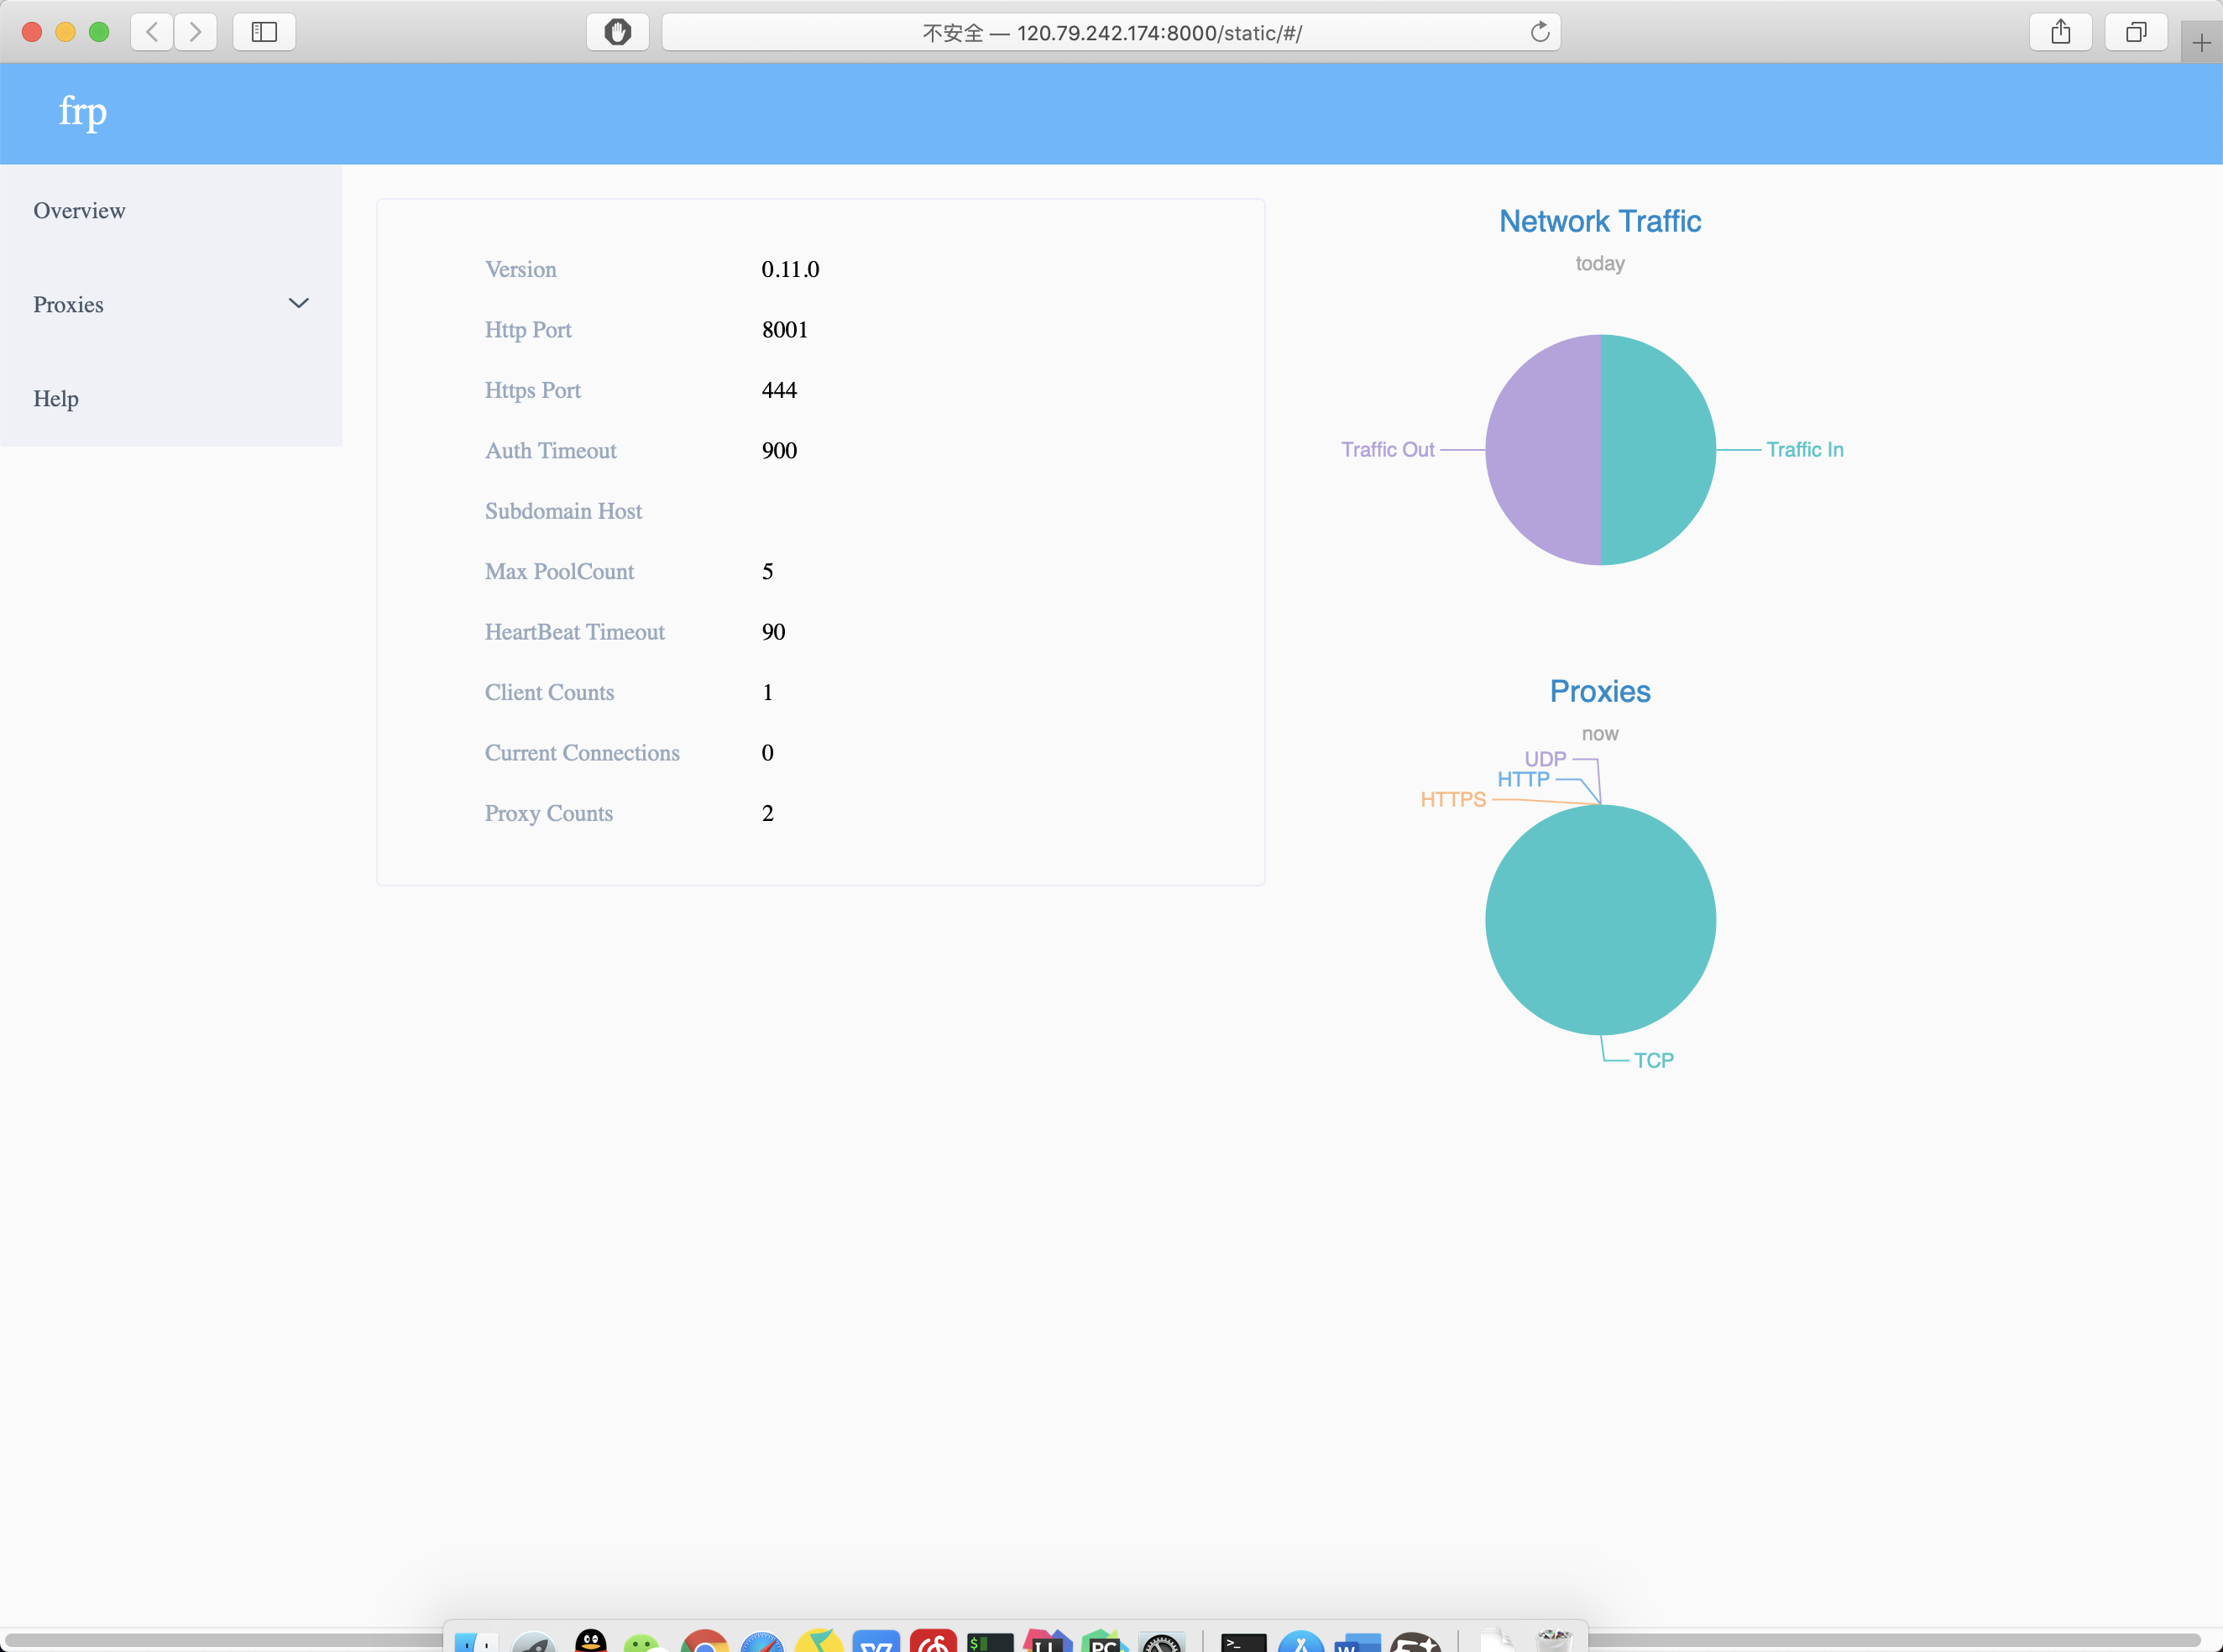The image size is (2223, 1652).
Task: Open a new tab with plus
Action: coord(2201,43)
